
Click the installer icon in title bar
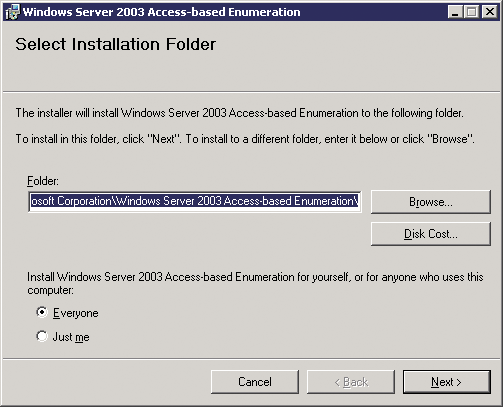tap(12, 12)
